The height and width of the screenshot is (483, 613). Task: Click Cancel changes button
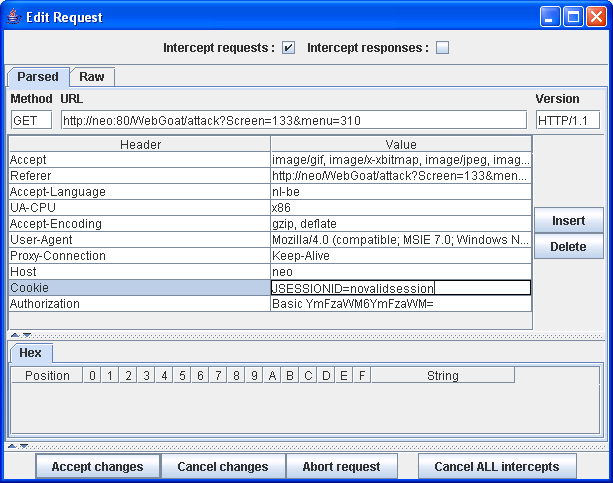pyautogui.click(x=222, y=466)
